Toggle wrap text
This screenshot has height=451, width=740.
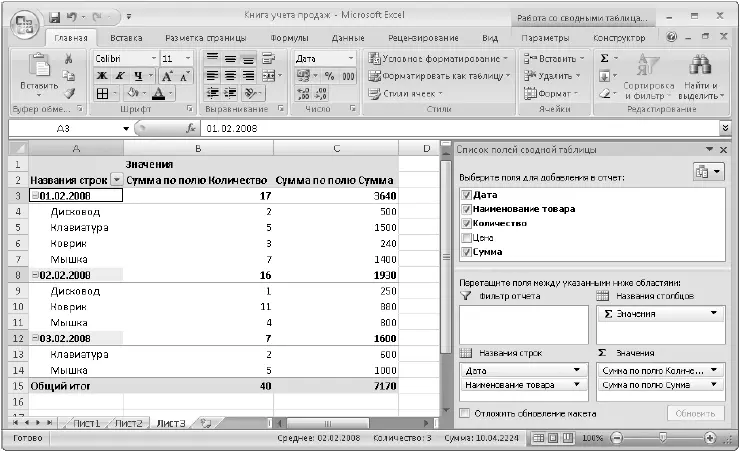pyautogui.click(x=268, y=58)
